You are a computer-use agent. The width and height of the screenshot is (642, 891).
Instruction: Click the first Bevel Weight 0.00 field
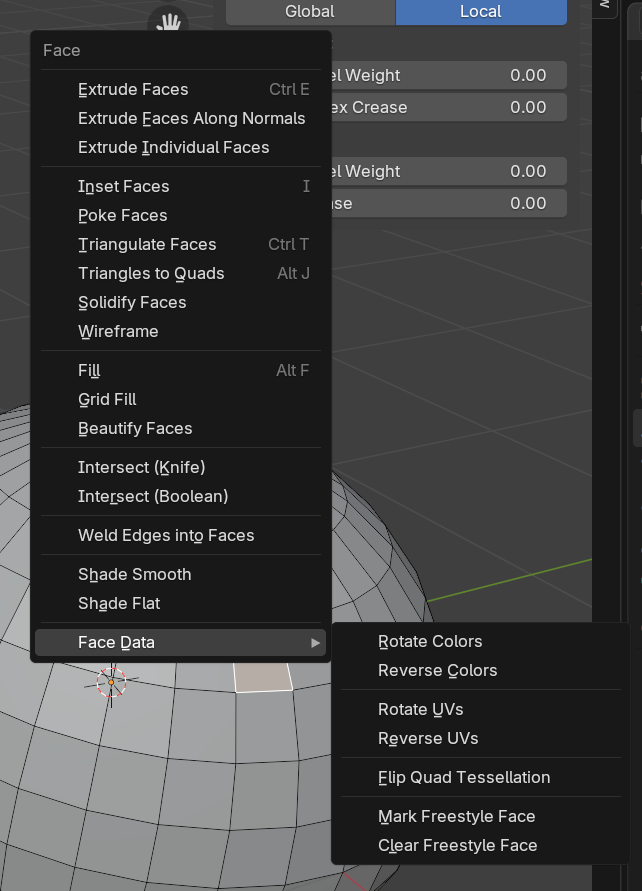pyautogui.click(x=449, y=75)
